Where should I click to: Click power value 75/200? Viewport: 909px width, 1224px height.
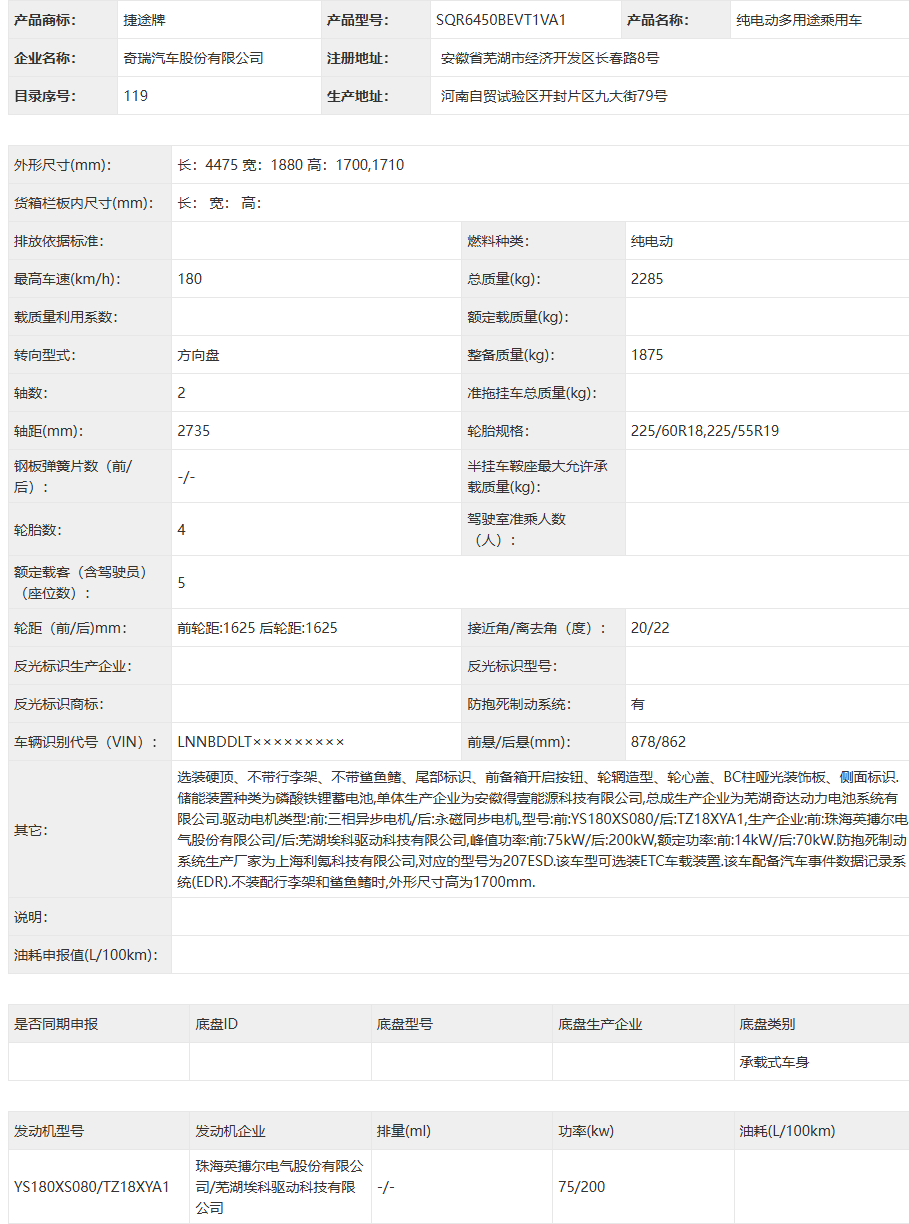[x=582, y=1187]
